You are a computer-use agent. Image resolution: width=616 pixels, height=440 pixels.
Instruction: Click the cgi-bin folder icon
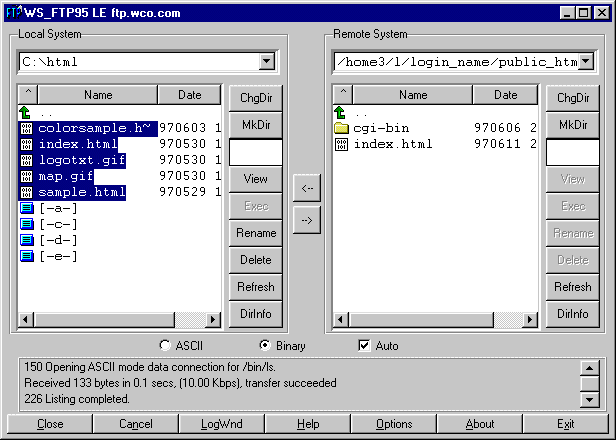341,128
